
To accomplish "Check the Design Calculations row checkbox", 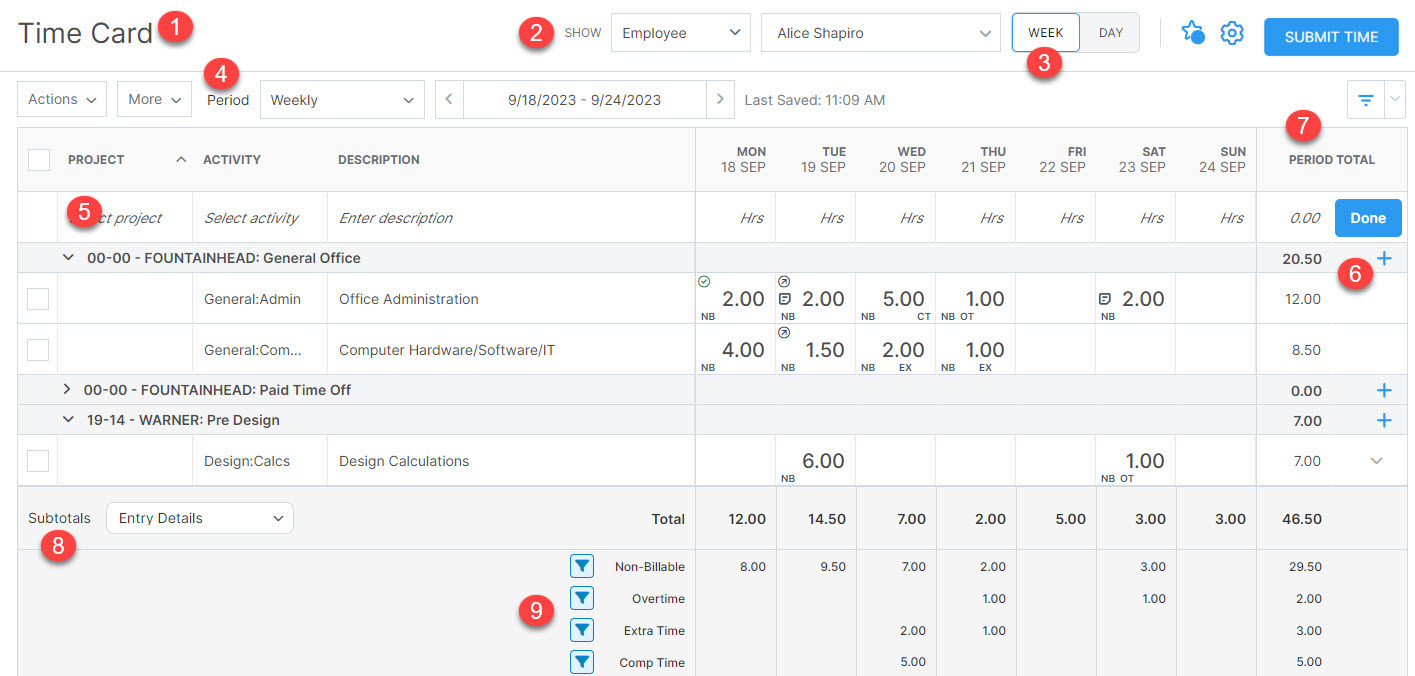I will point(38,461).
